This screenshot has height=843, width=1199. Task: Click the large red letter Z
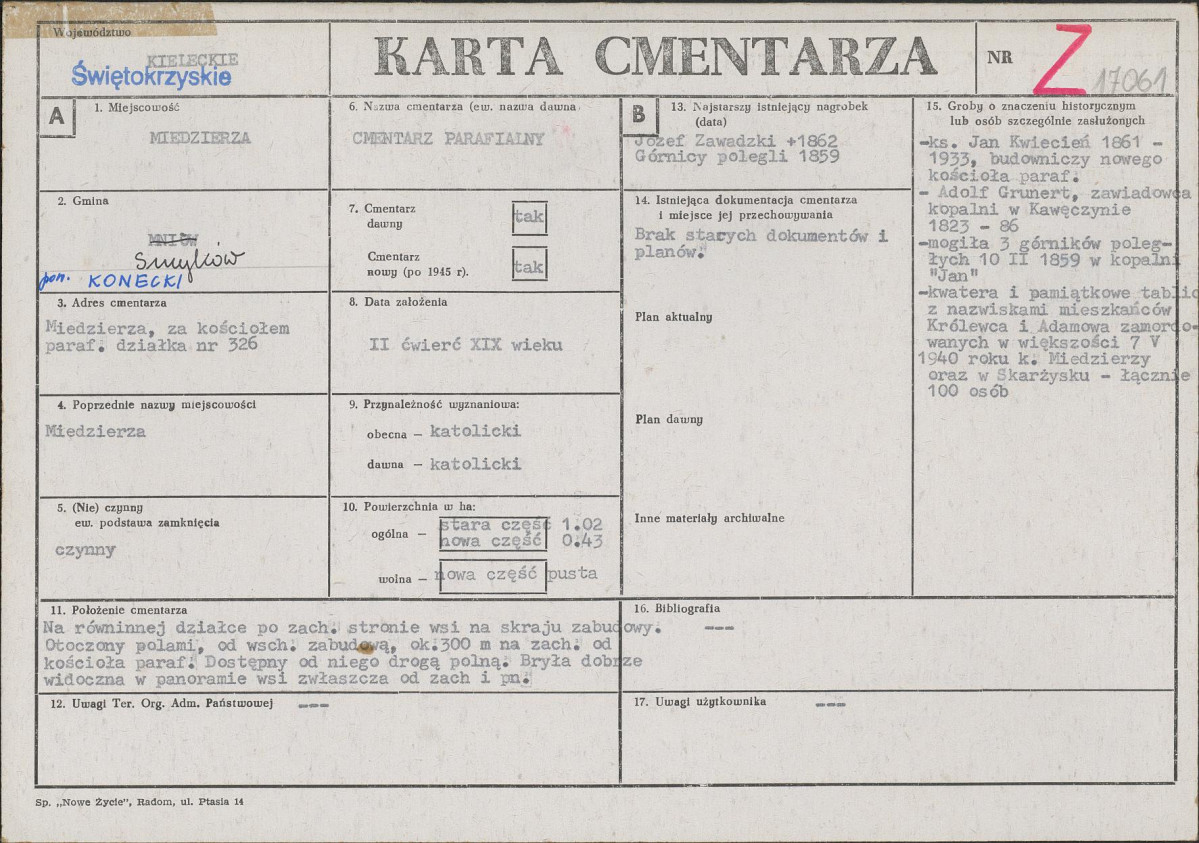tap(1063, 59)
